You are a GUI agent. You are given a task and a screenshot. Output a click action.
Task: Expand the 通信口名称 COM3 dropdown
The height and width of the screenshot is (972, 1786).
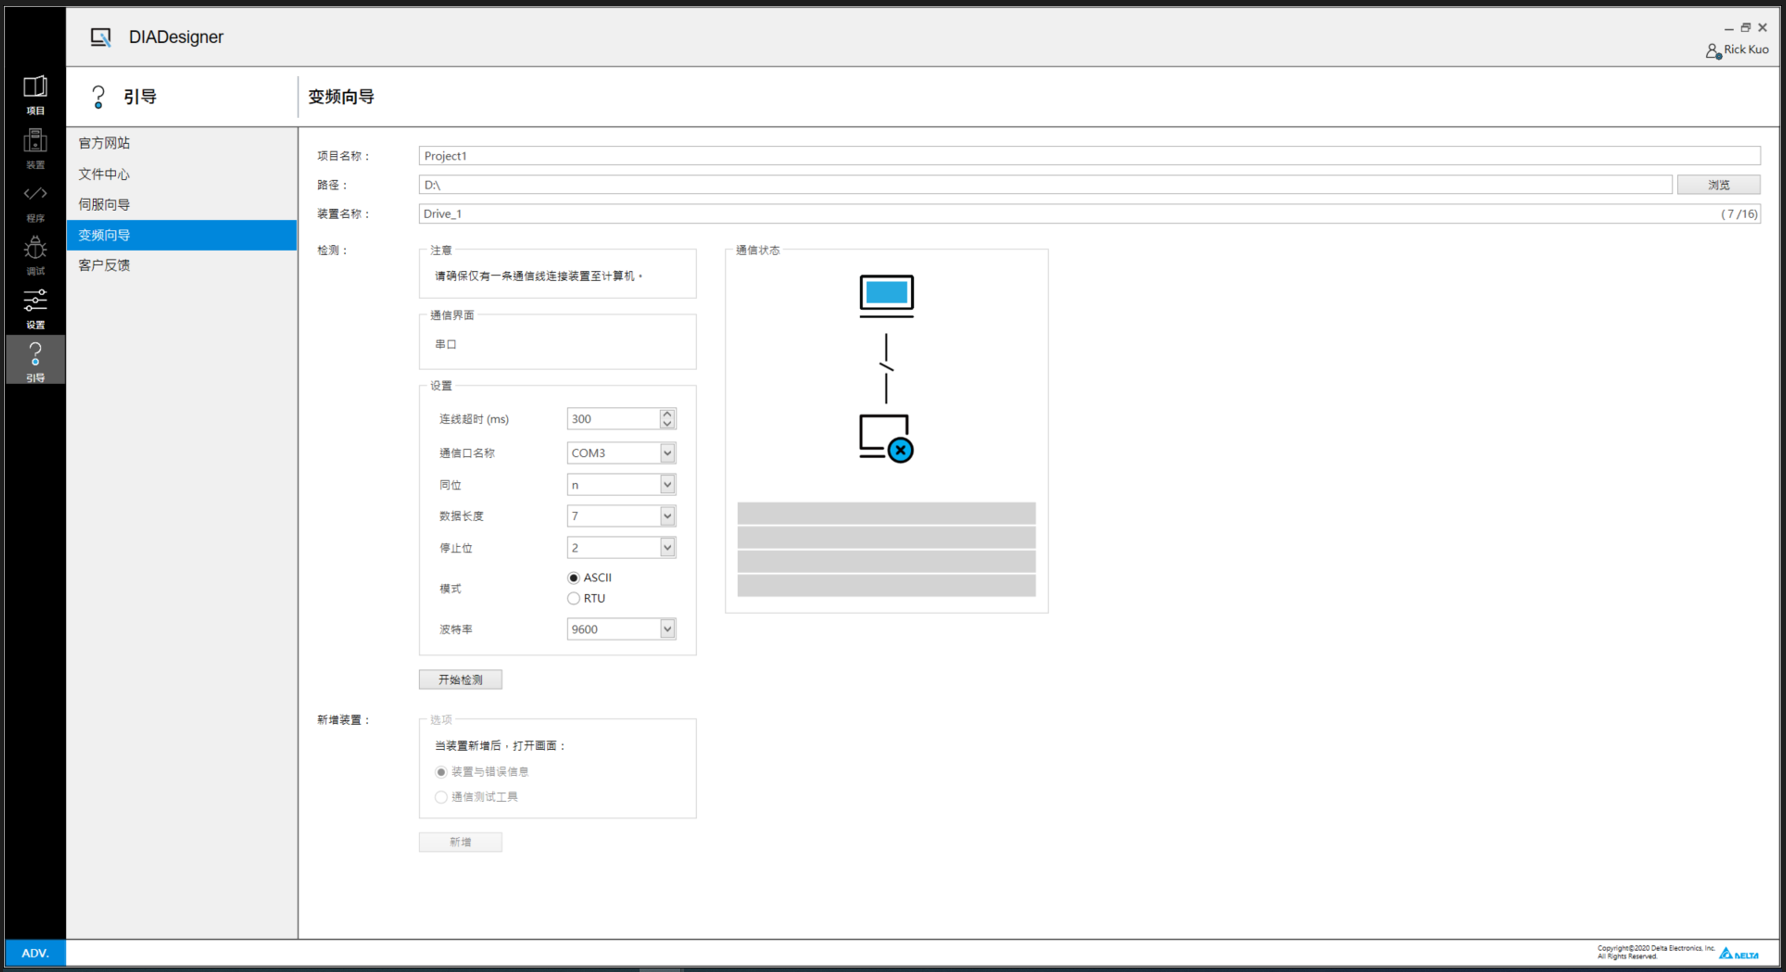(x=667, y=453)
